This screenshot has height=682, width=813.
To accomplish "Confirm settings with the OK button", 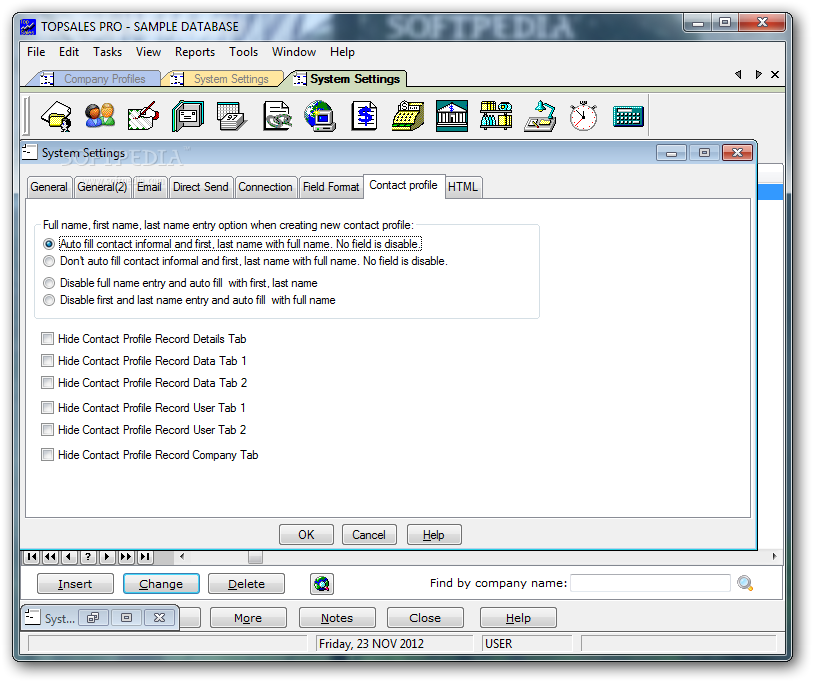I will click(x=306, y=535).
